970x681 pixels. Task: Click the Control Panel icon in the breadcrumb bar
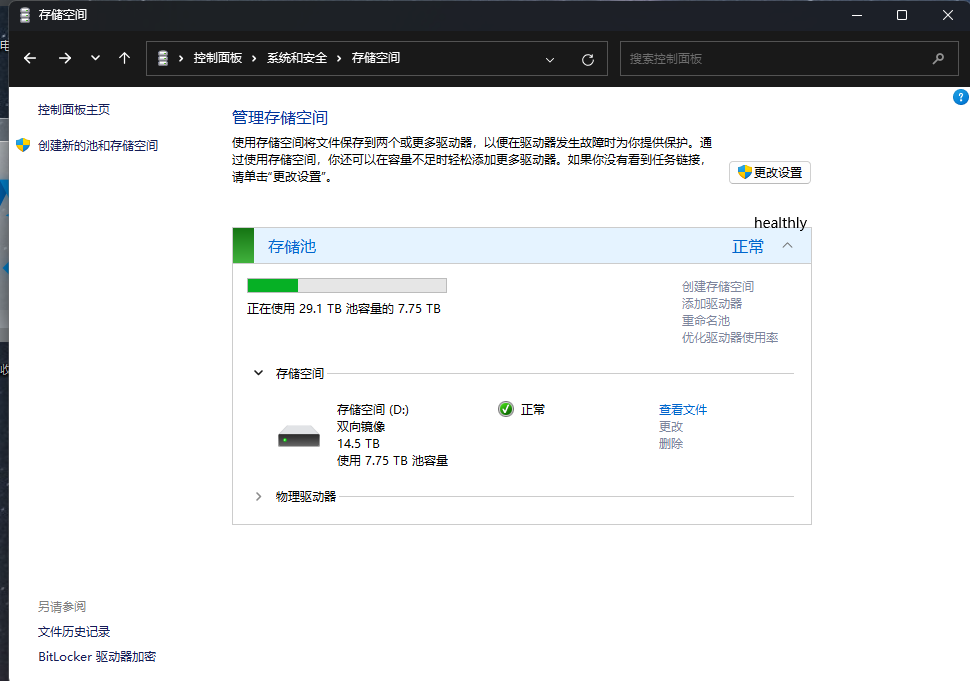[163, 58]
